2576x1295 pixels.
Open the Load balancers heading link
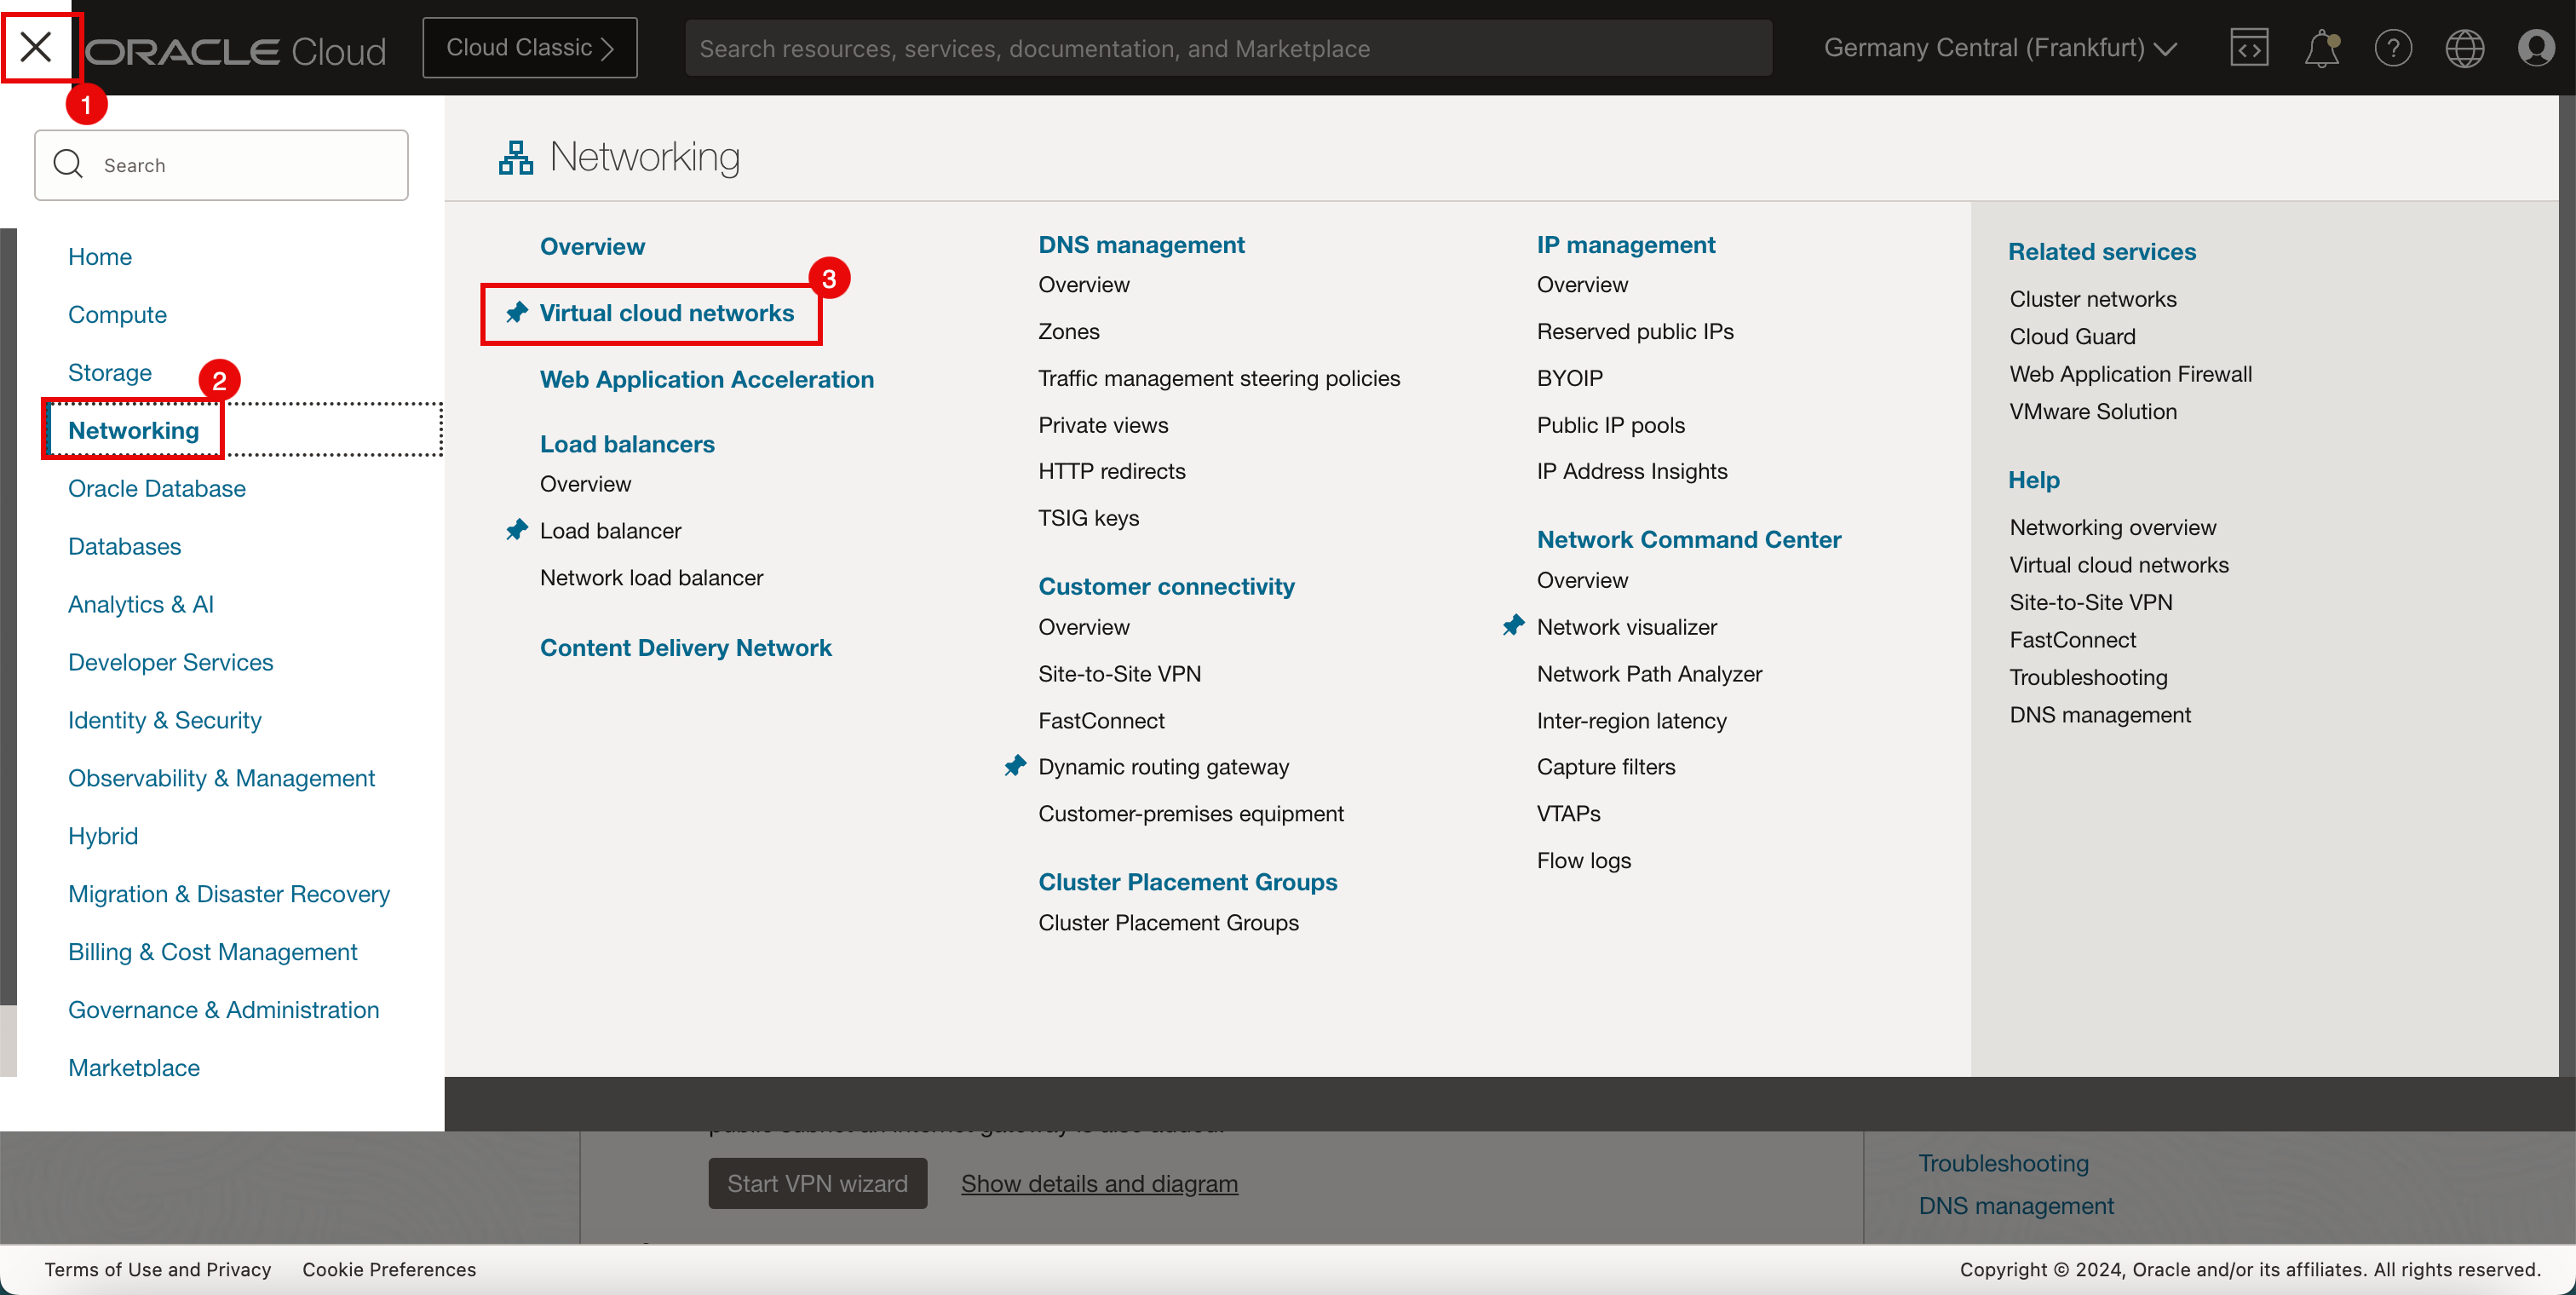627,444
